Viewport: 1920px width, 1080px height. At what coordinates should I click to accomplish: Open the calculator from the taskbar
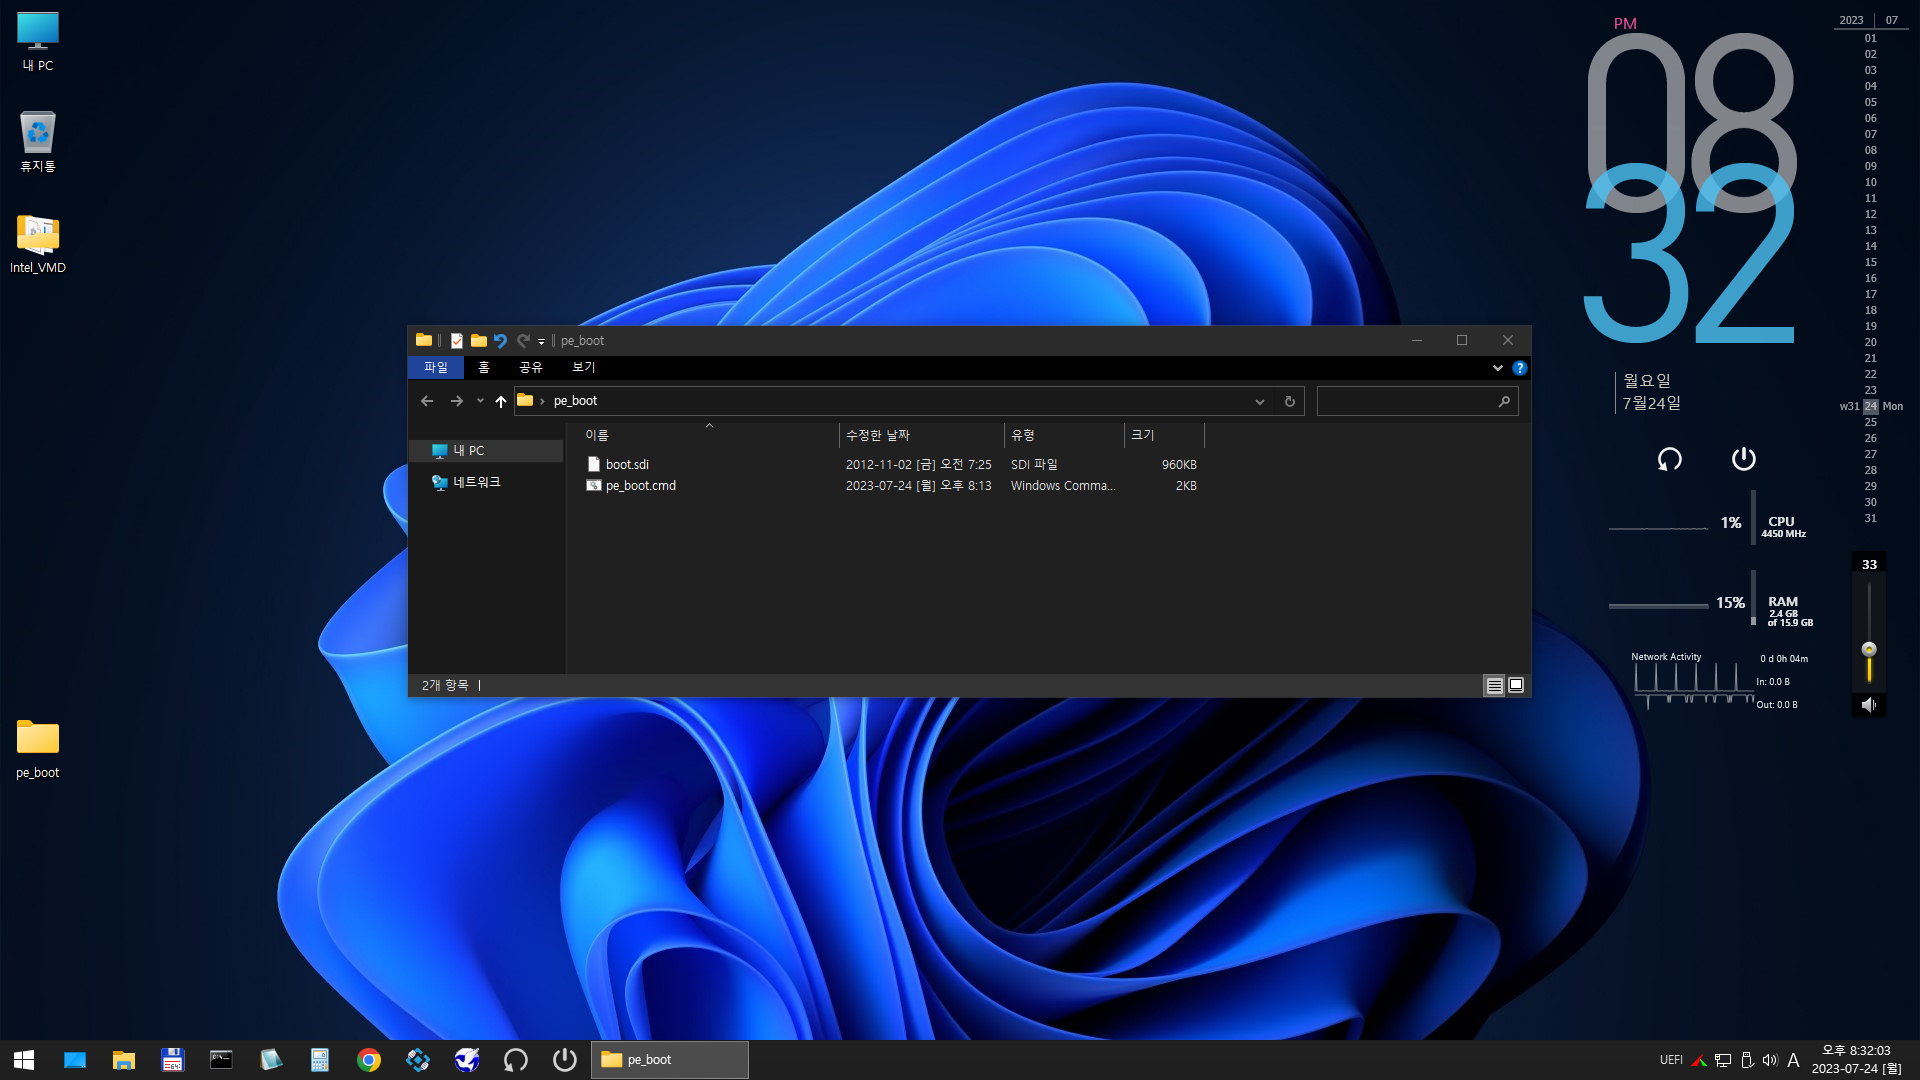(x=319, y=1060)
